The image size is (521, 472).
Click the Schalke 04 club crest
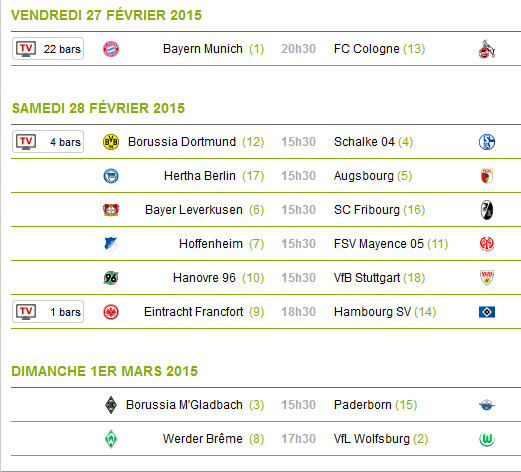click(487, 142)
